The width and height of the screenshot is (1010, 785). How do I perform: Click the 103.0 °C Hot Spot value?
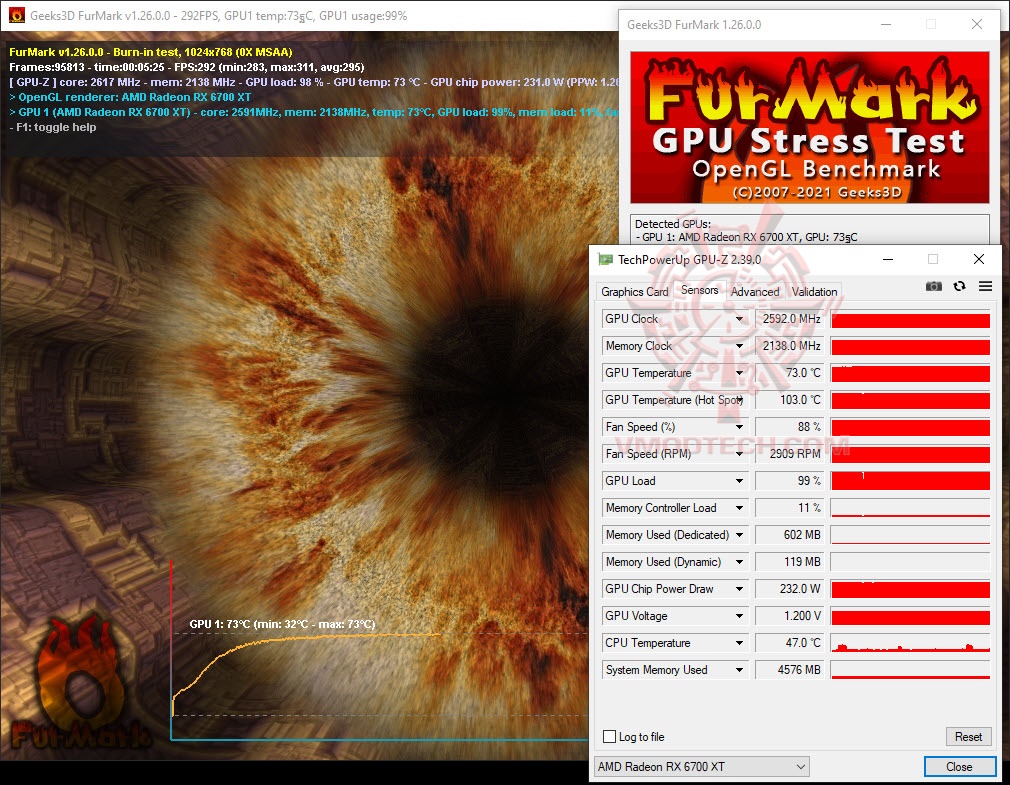[x=789, y=400]
